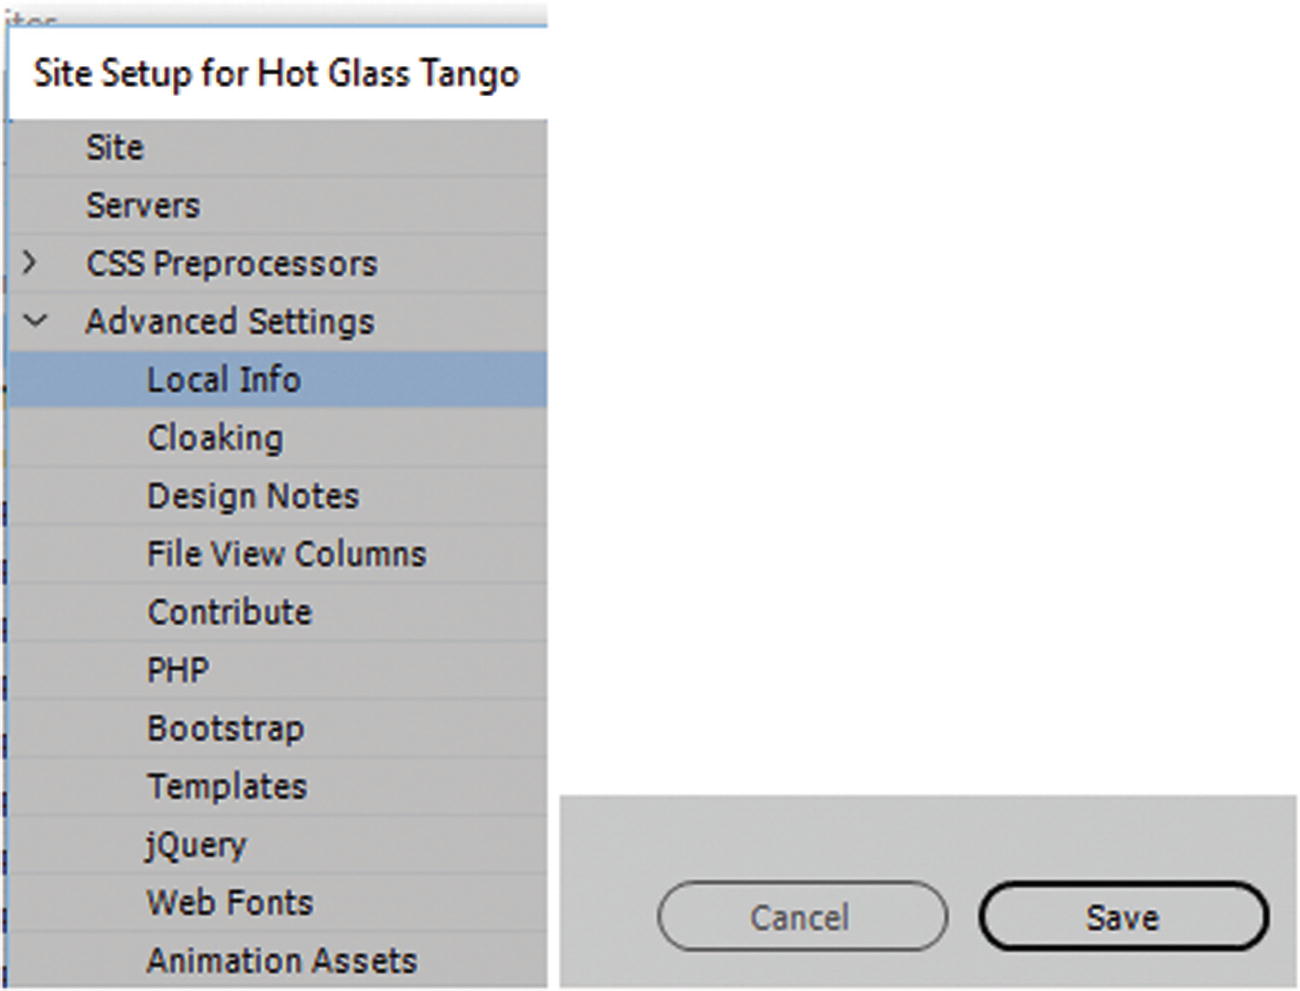Open Design Notes settings

(252, 496)
